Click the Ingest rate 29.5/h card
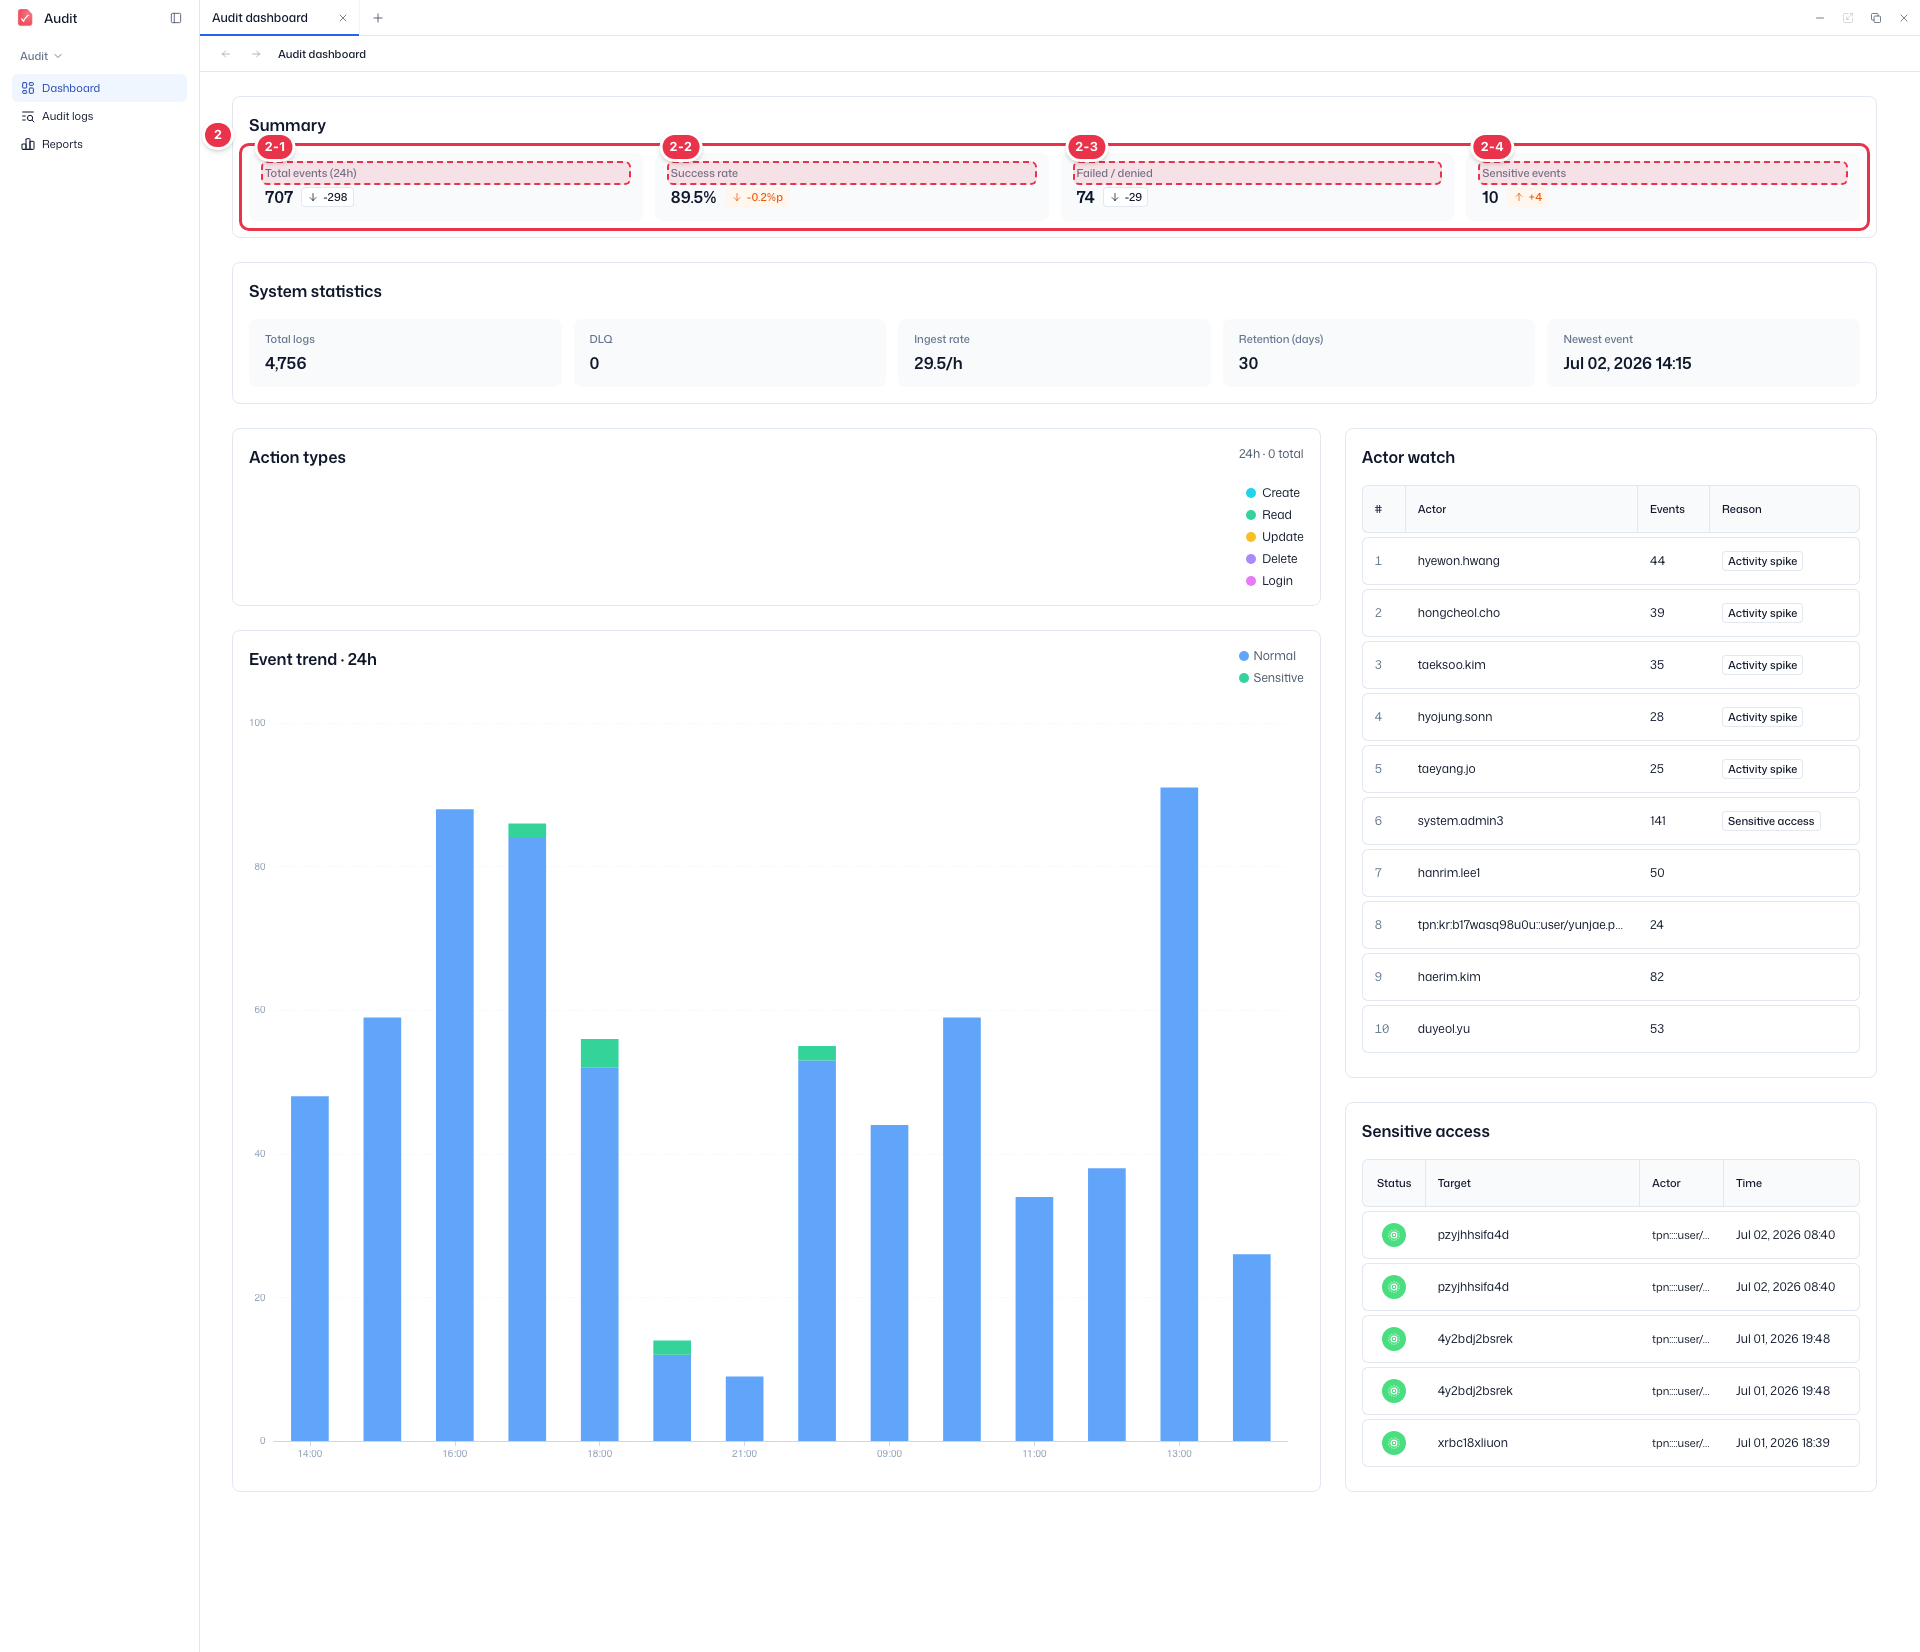The height and width of the screenshot is (1652, 1920). coord(1054,352)
